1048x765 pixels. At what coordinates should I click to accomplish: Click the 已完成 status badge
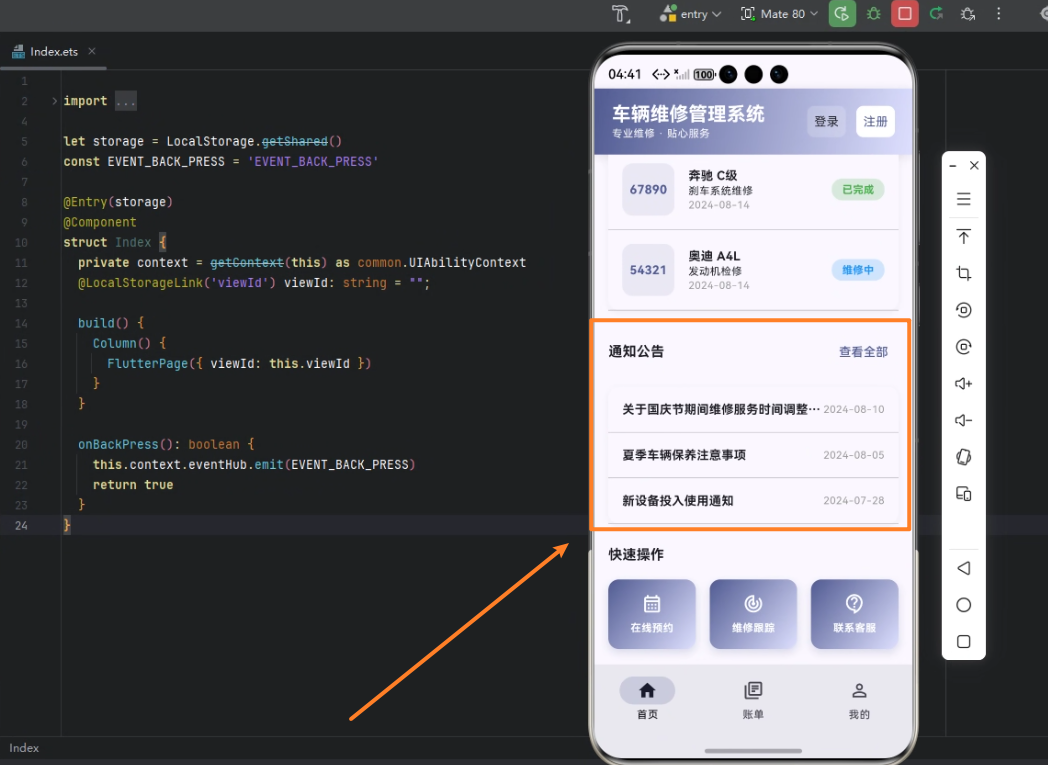858,190
